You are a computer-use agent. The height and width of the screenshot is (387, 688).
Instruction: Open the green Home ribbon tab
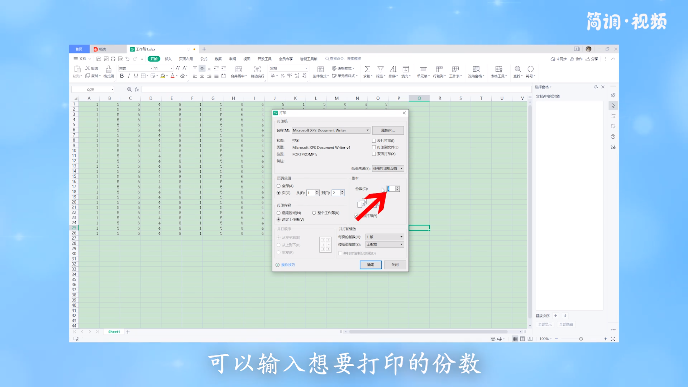pyautogui.click(x=154, y=59)
